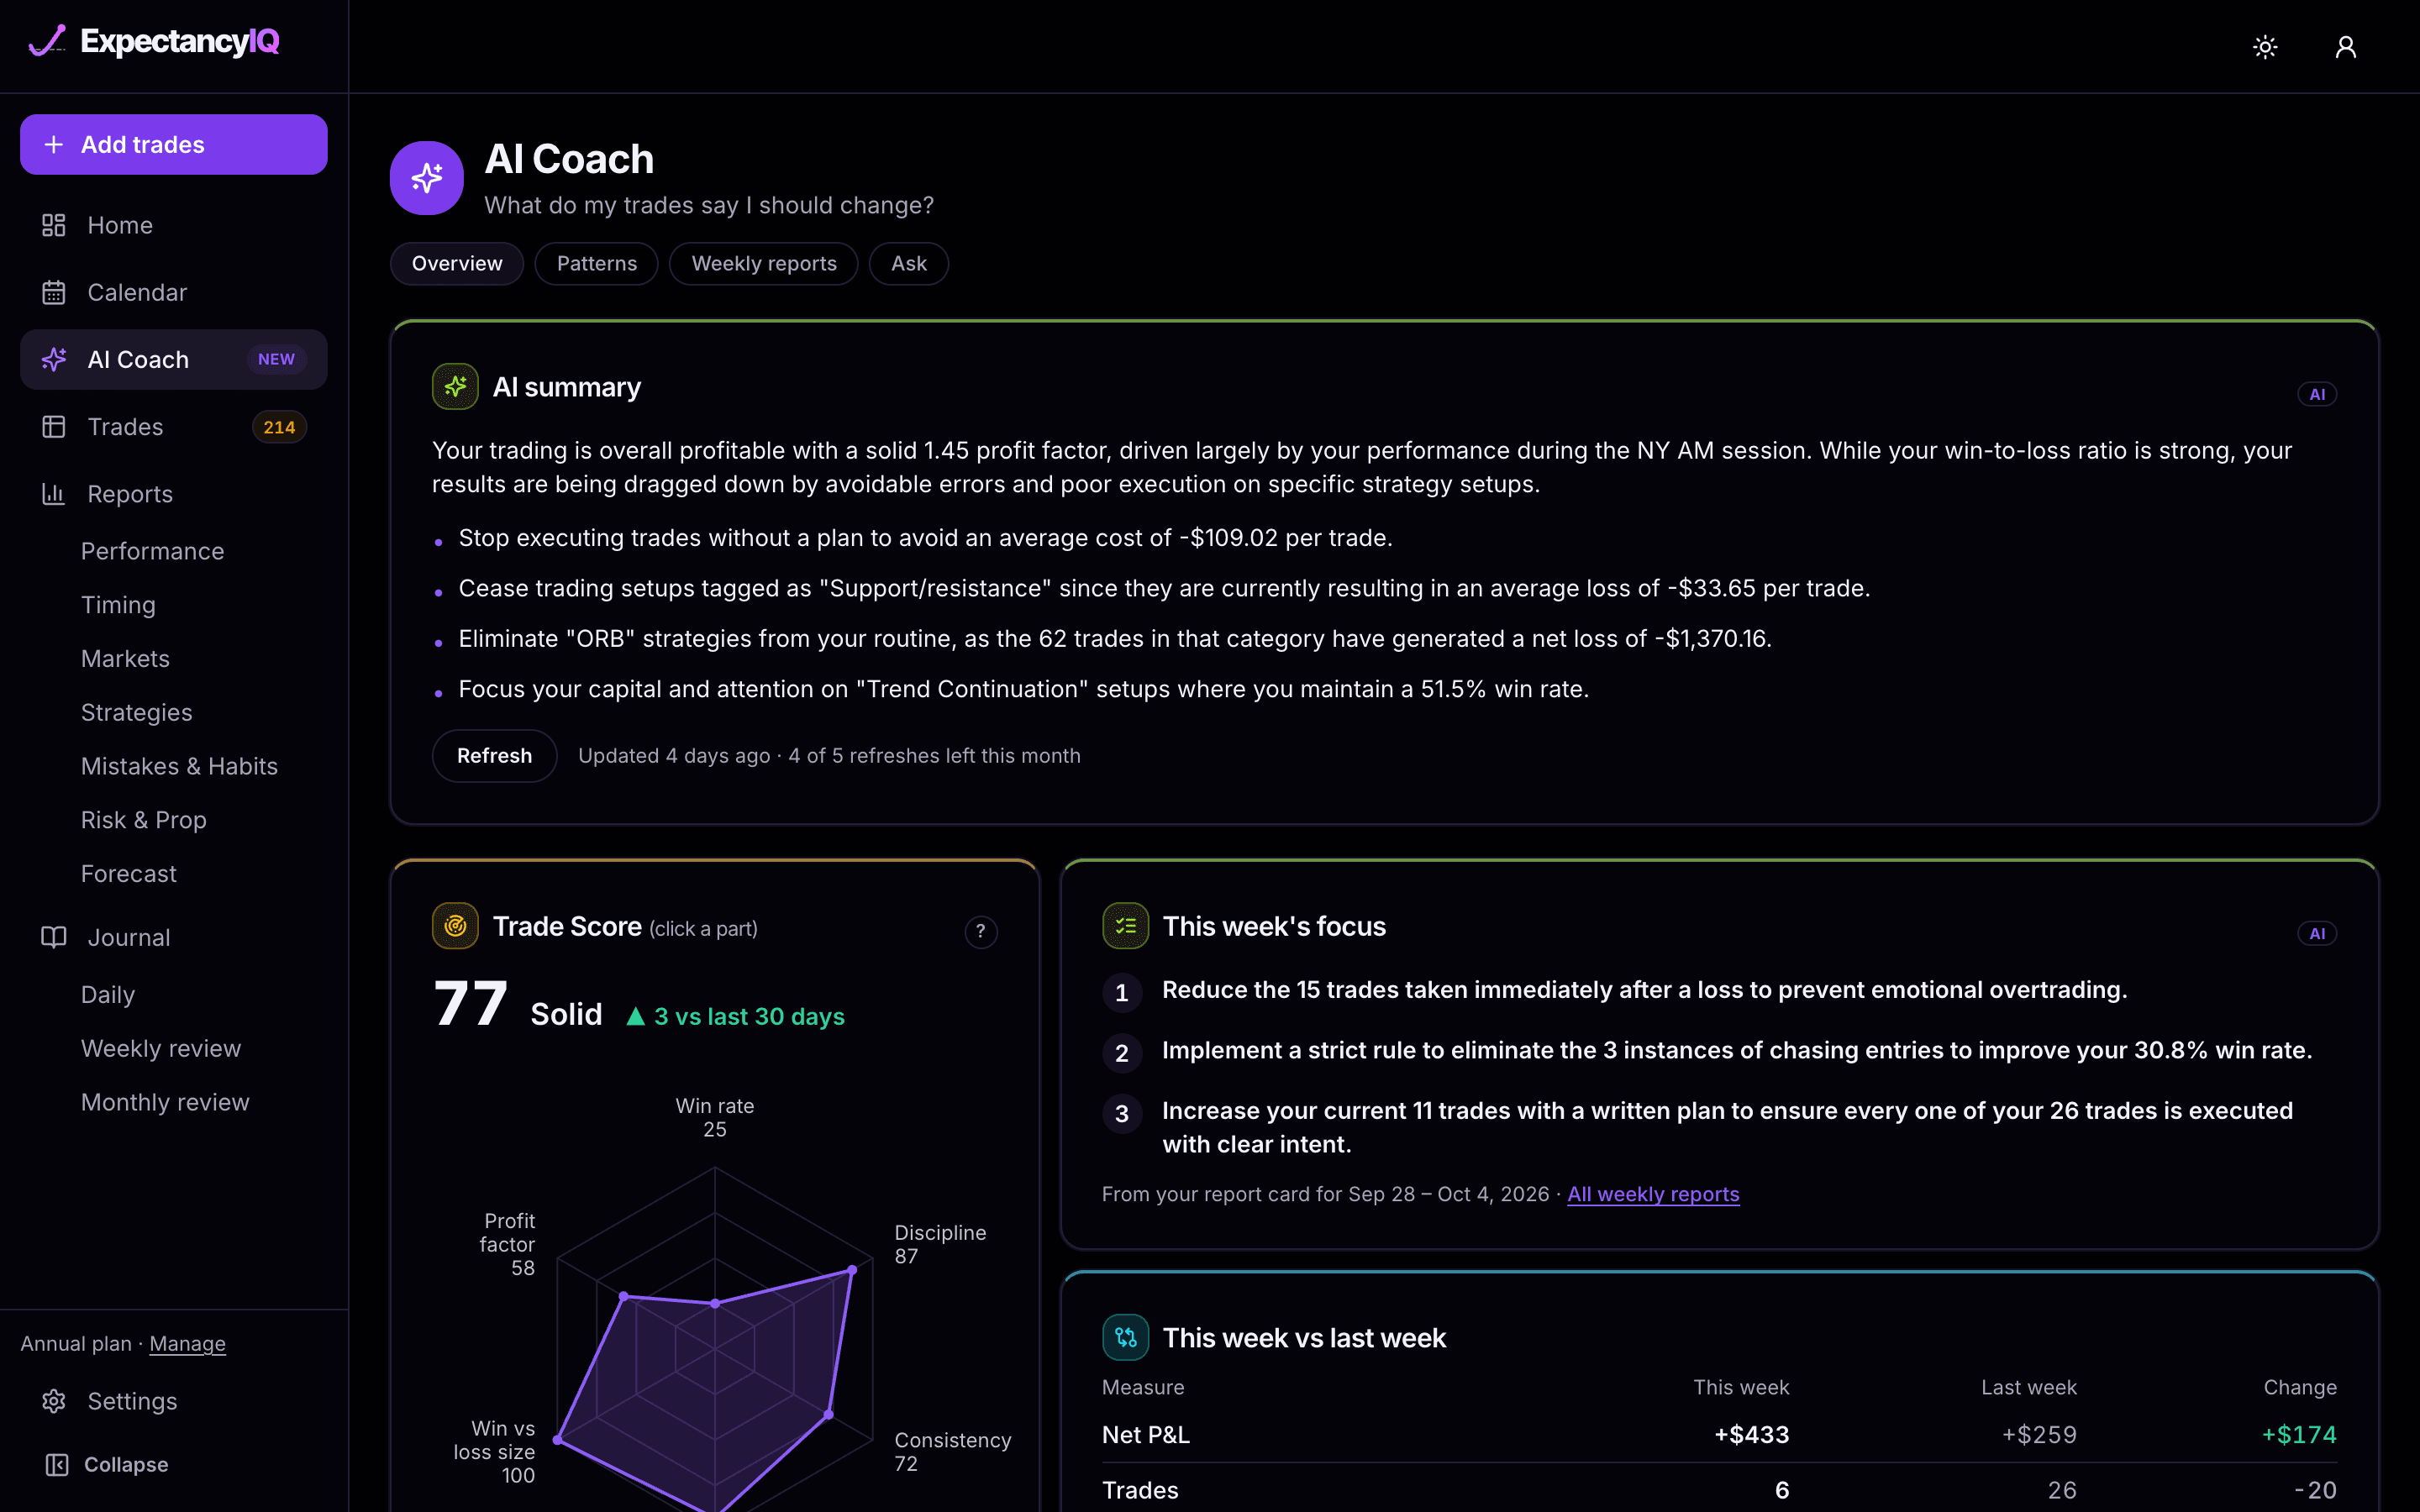Switch to the Ask tab
Image resolution: width=2420 pixels, height=1512 pixels.
click(x=909, y=264)
